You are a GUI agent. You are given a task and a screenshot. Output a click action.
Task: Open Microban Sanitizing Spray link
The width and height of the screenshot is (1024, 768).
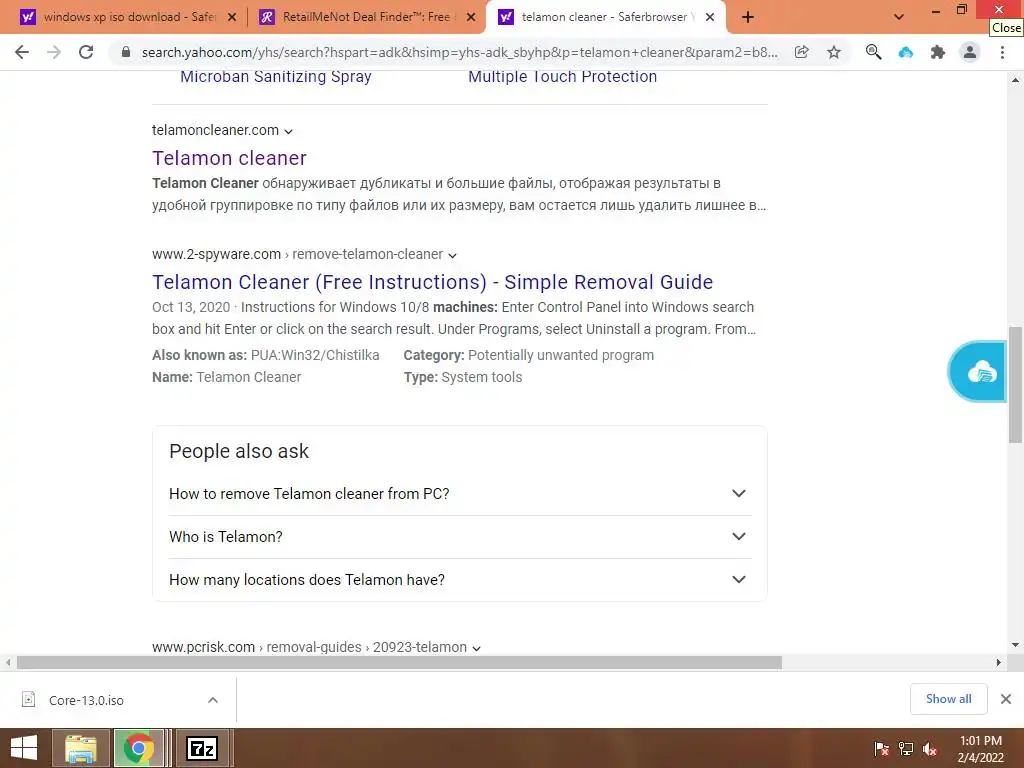(276, 76)
